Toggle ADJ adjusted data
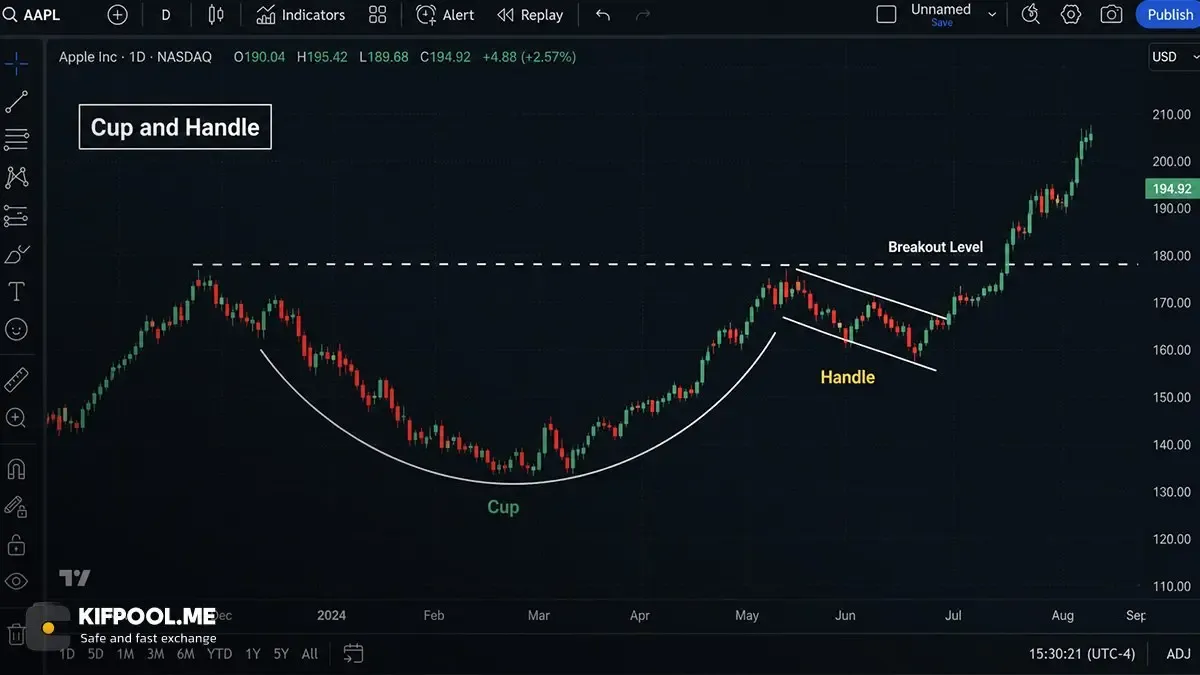 (1178, 654)
